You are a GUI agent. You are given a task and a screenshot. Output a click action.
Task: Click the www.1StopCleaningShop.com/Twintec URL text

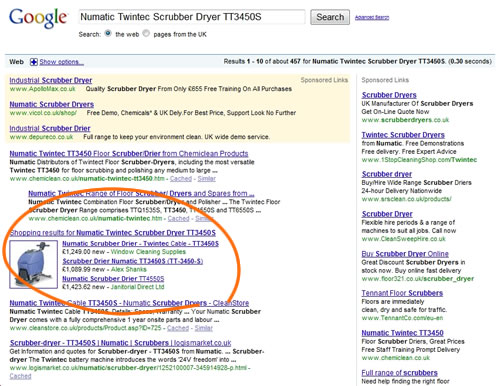pos(419,160)
